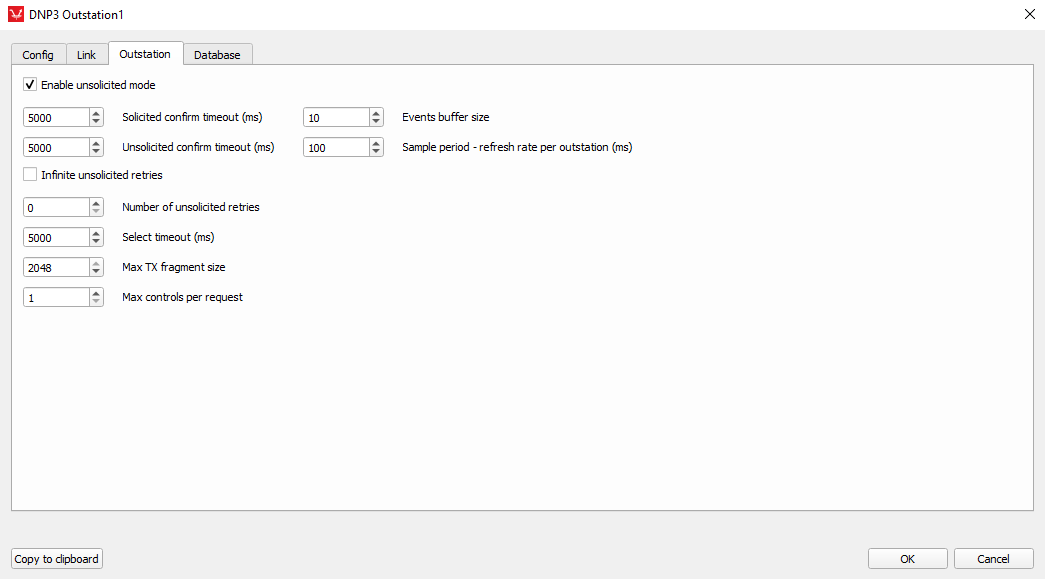1045x579 pixels.
Task: Decrease Unsolicited confirm timeout with down arrow
Action: (96, 152)
